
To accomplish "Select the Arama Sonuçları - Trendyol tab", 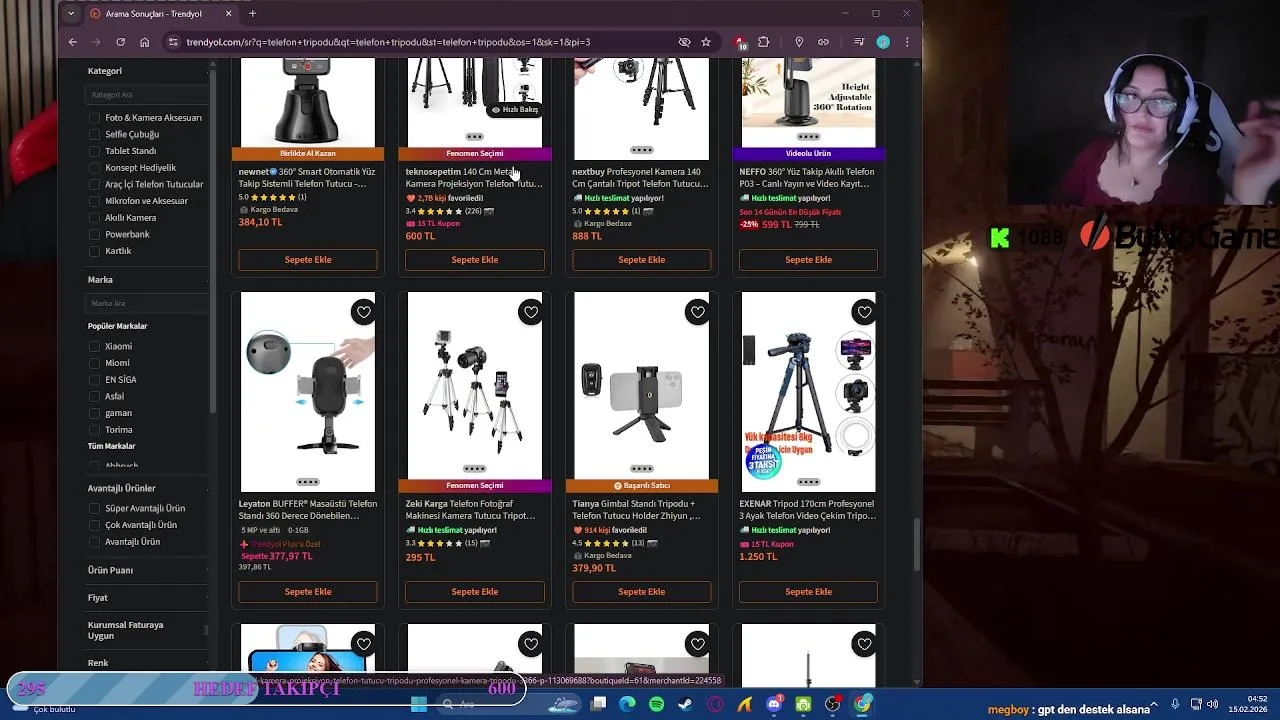I will (x=161, y=14).
